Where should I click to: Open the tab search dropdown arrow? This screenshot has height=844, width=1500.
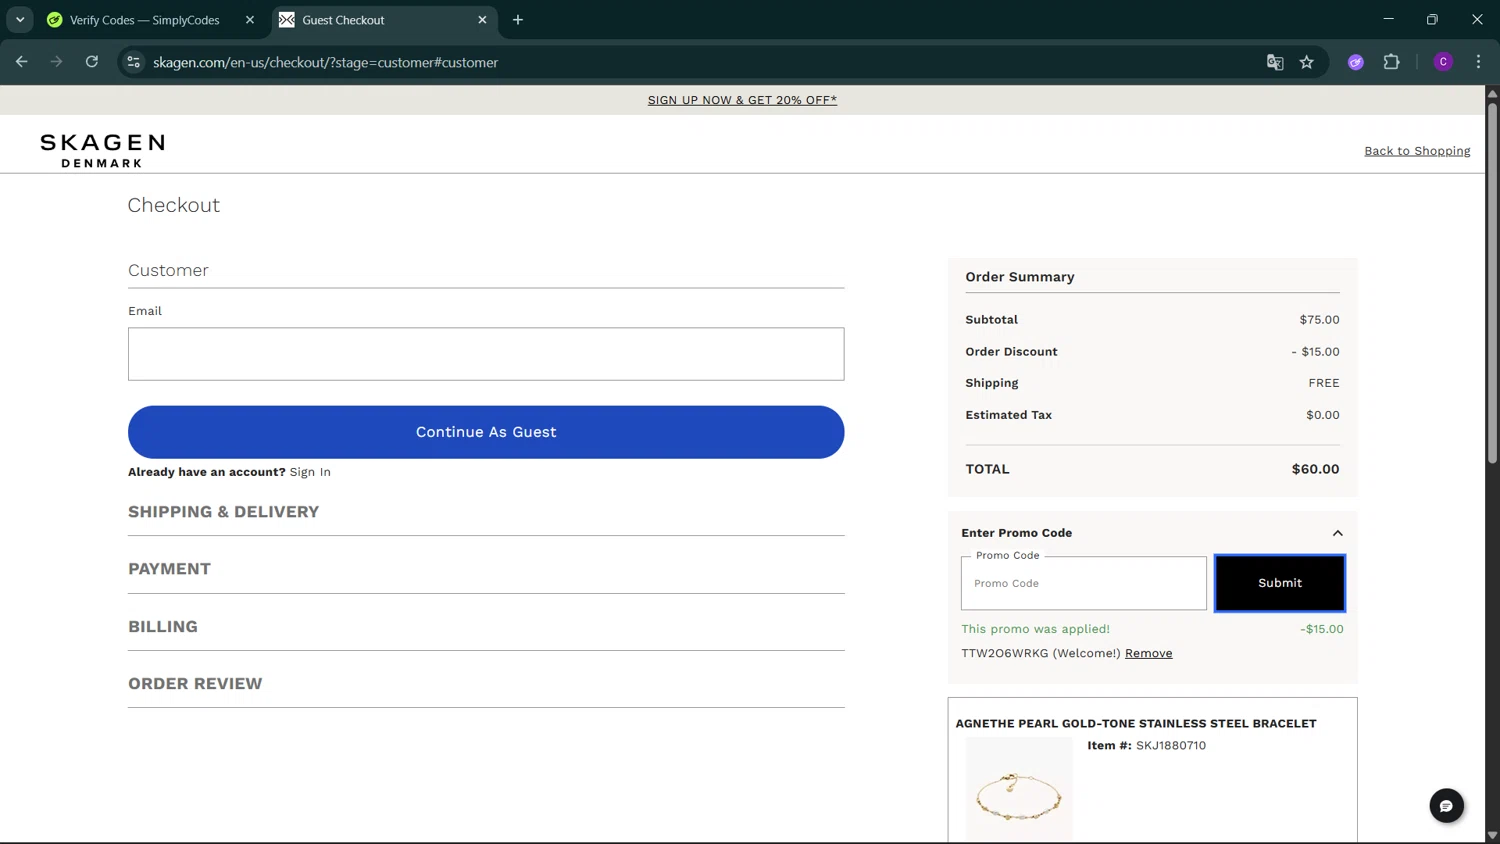click(x=20, y=20)
